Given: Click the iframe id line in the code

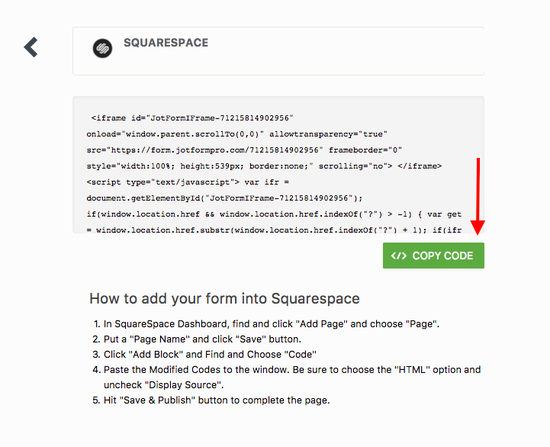Looking at the screenshot, I should tap(192, 118).
